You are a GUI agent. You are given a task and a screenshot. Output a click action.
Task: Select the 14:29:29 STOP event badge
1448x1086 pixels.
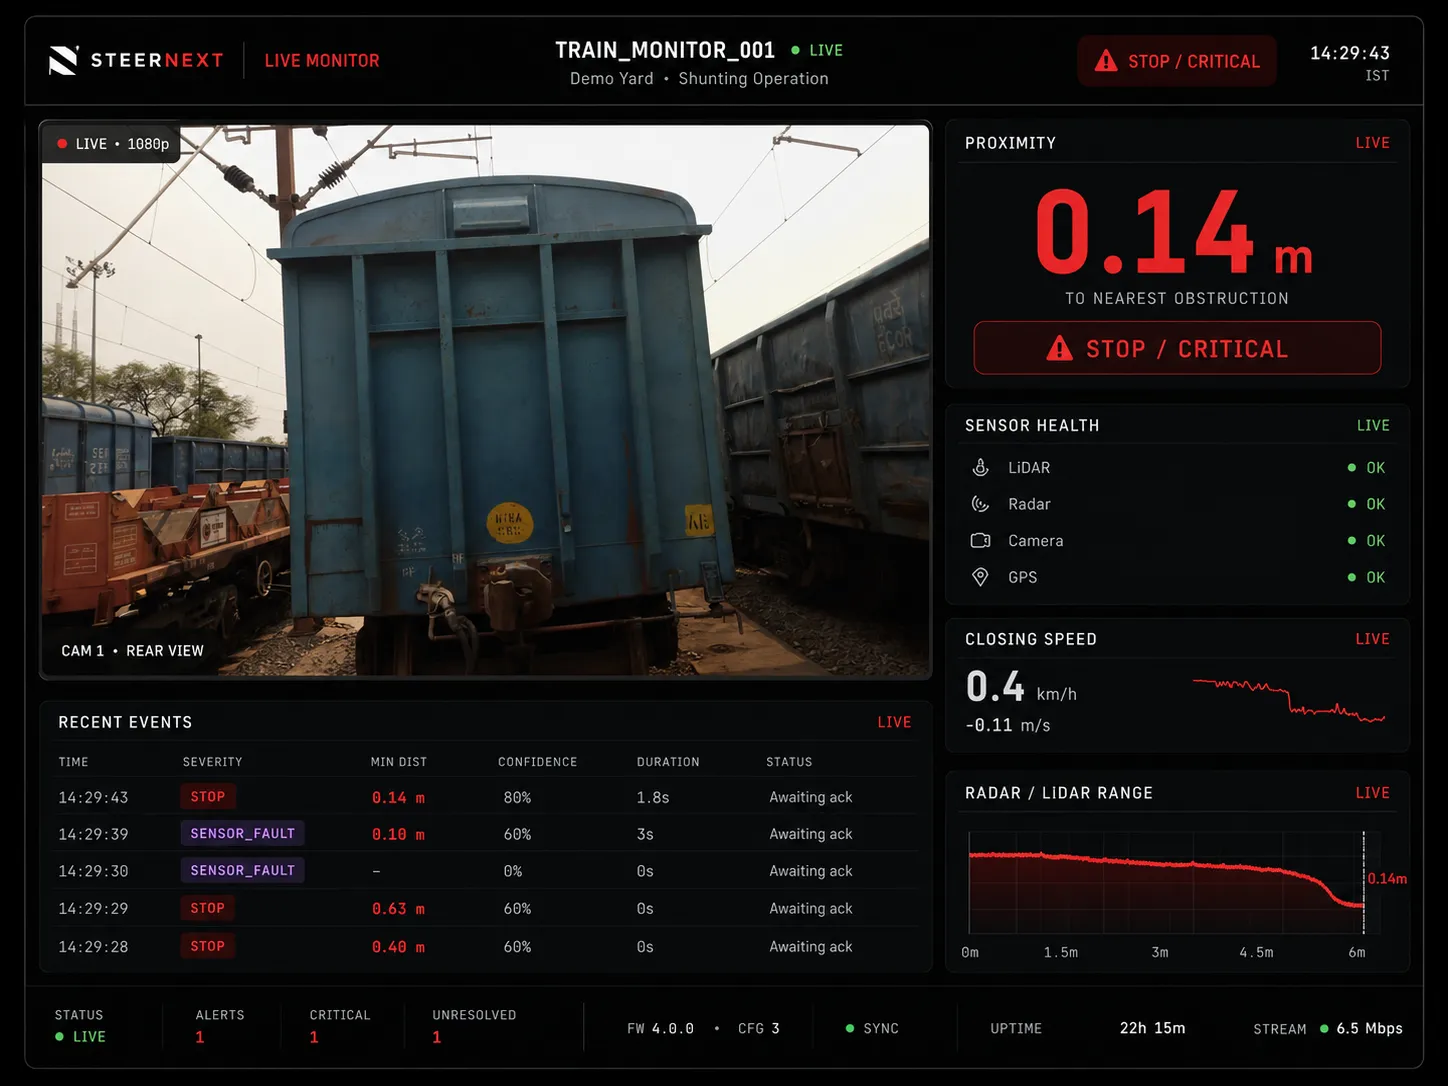point(208,908)
